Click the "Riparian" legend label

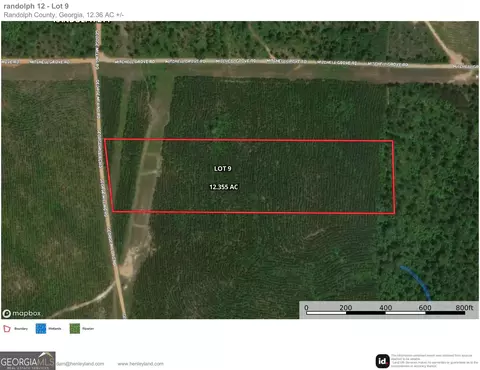(x=88, y=329)
